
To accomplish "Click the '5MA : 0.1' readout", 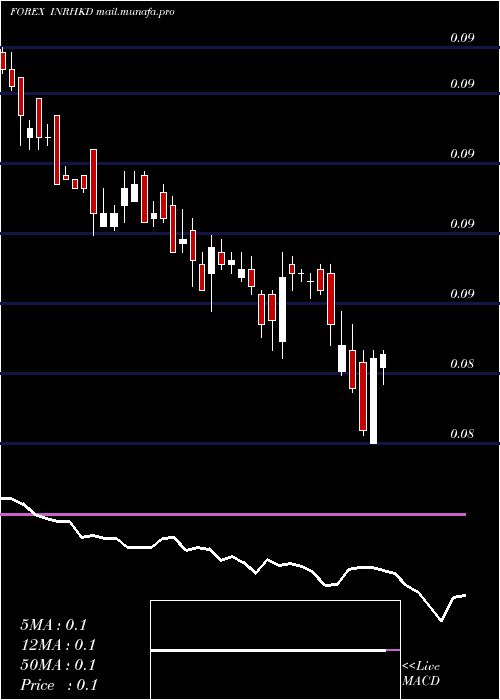I will coord(53,625).
